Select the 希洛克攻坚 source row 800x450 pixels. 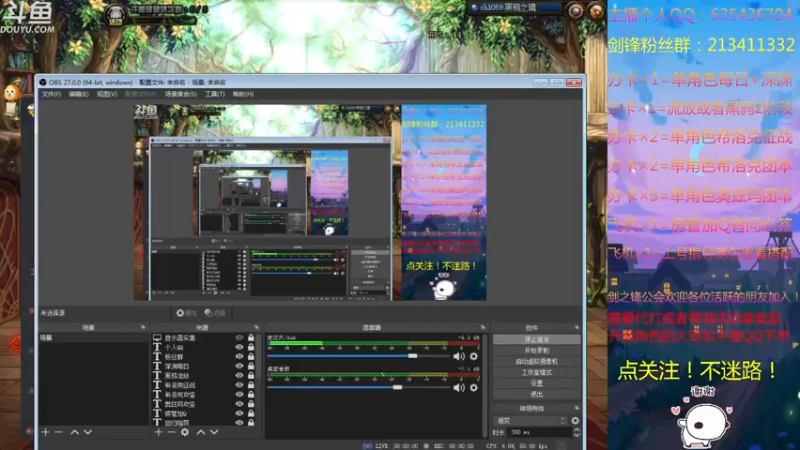(x=204, y=394)
